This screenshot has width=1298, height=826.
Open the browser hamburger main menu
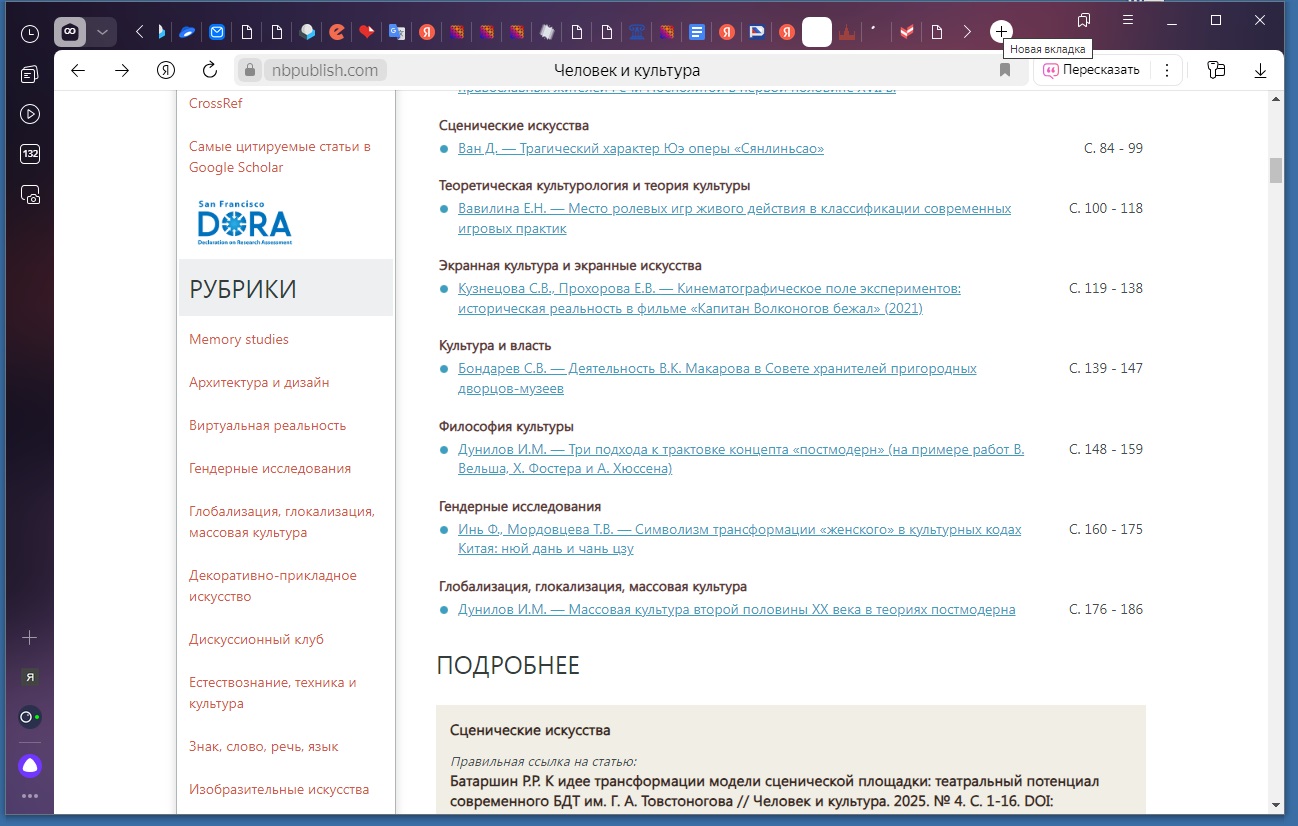(1127, 20)
